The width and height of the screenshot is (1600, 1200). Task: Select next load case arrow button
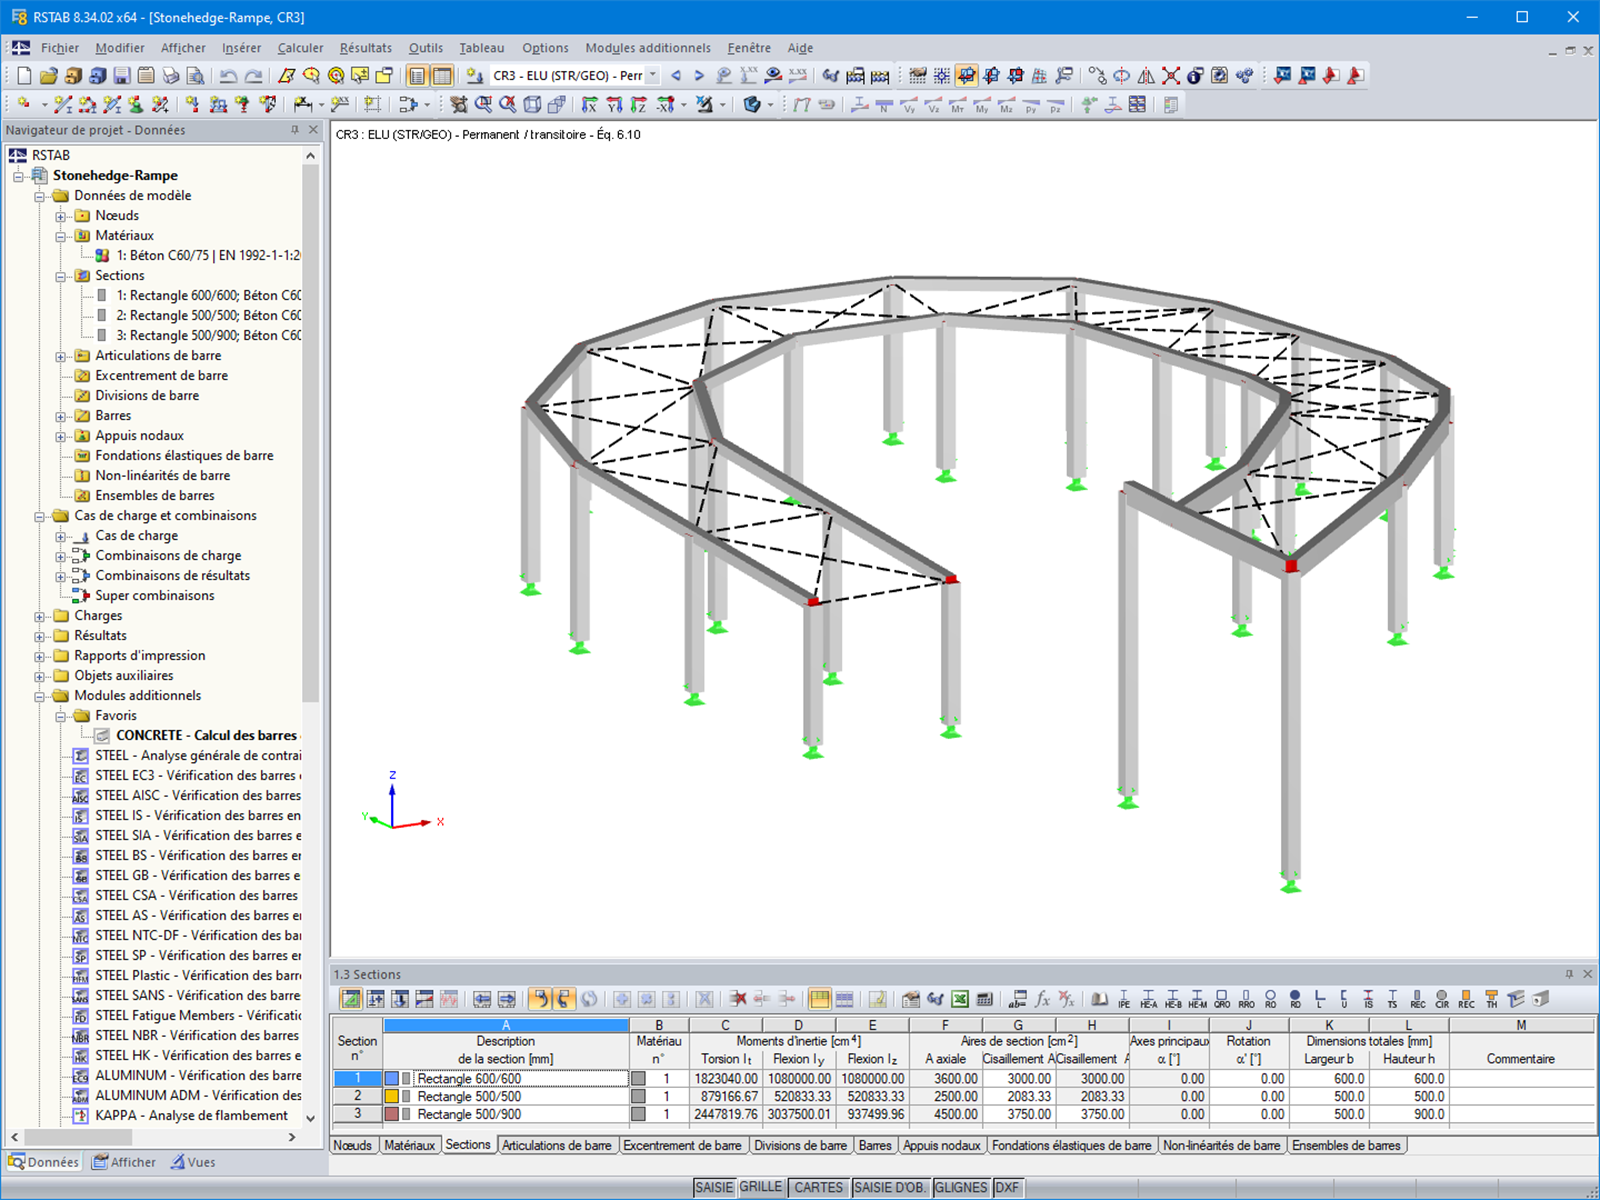[699, 75]
